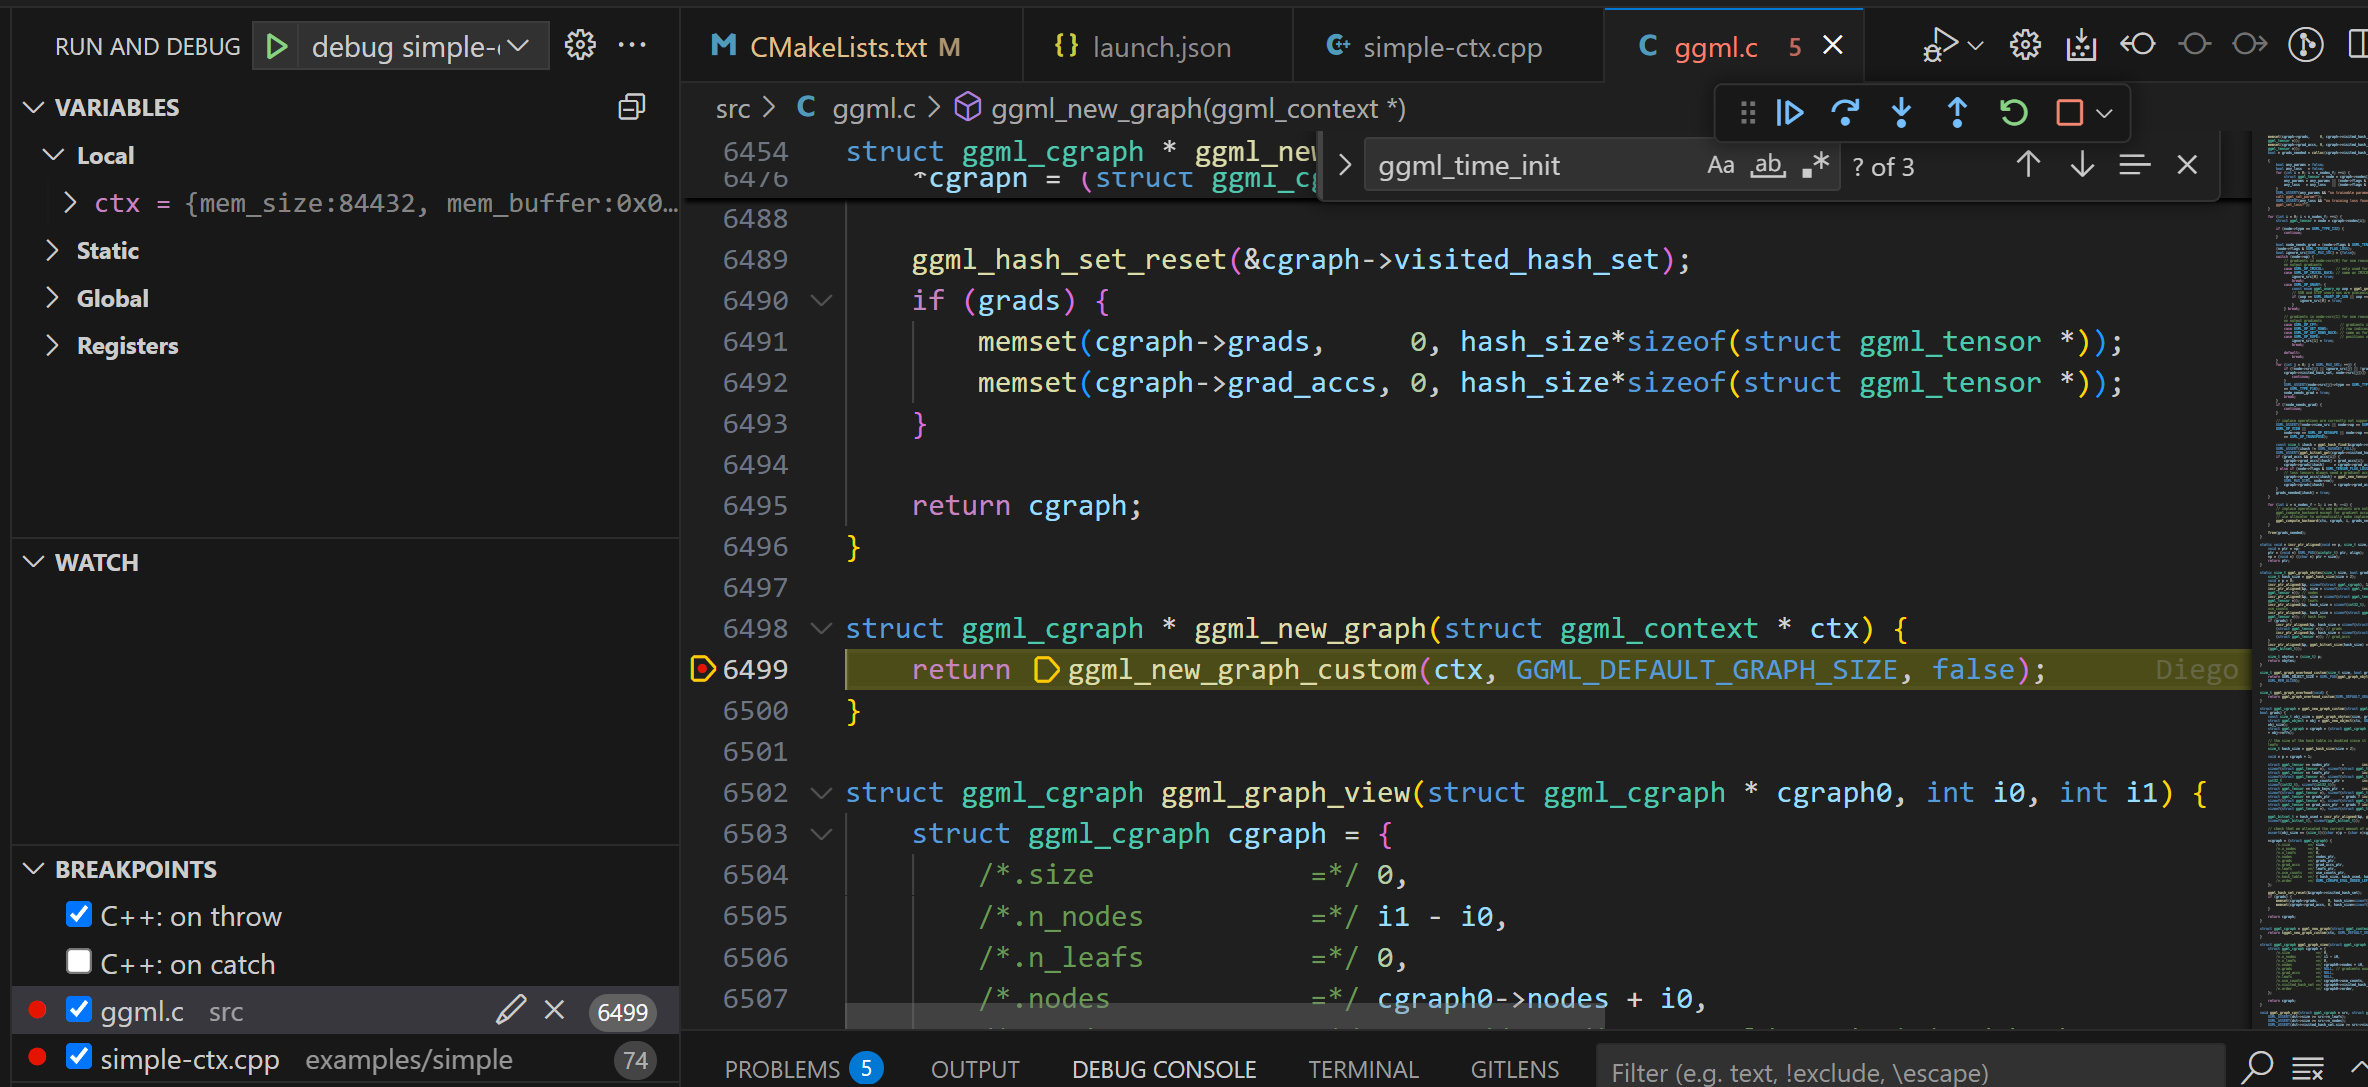Click the Step Into arrow icon
This screenshot has width=2368, height=1087.
coord(1901,113)
